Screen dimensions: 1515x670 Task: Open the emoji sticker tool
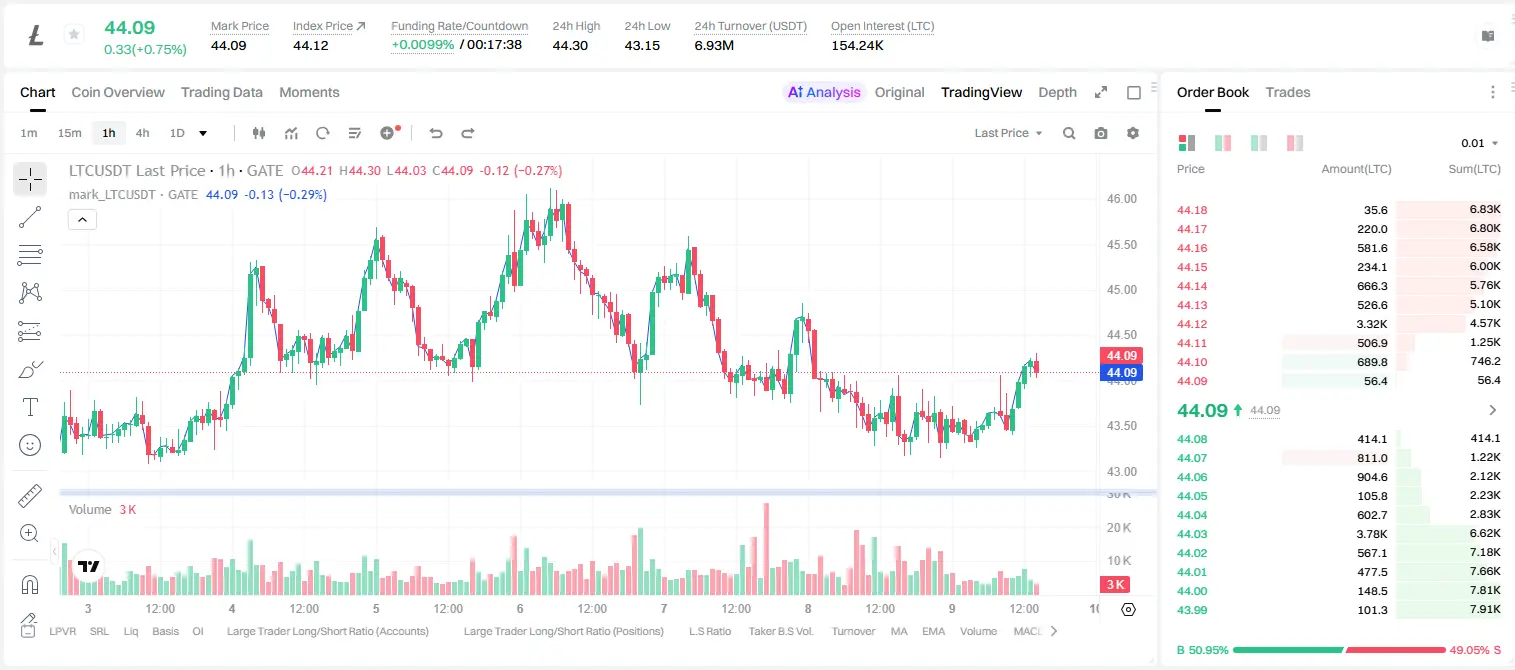pos(30,445)
